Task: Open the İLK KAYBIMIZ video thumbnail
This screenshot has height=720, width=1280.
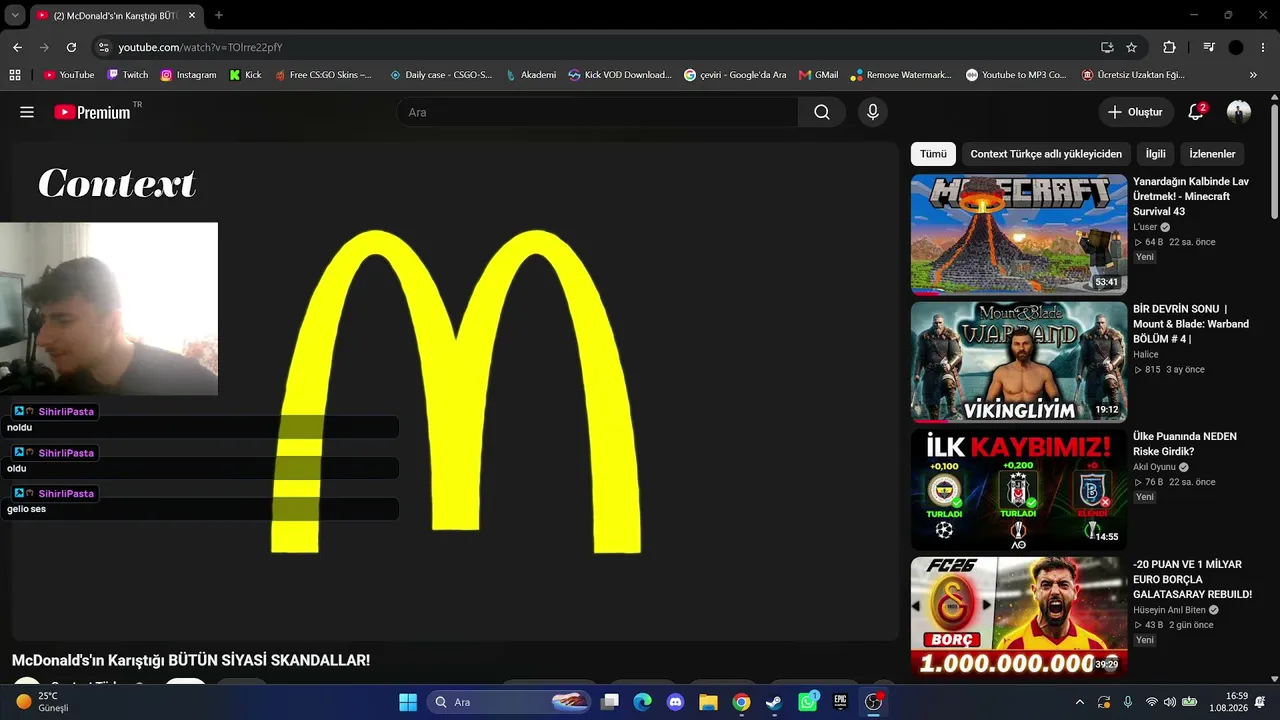Action: [1018, 490]
